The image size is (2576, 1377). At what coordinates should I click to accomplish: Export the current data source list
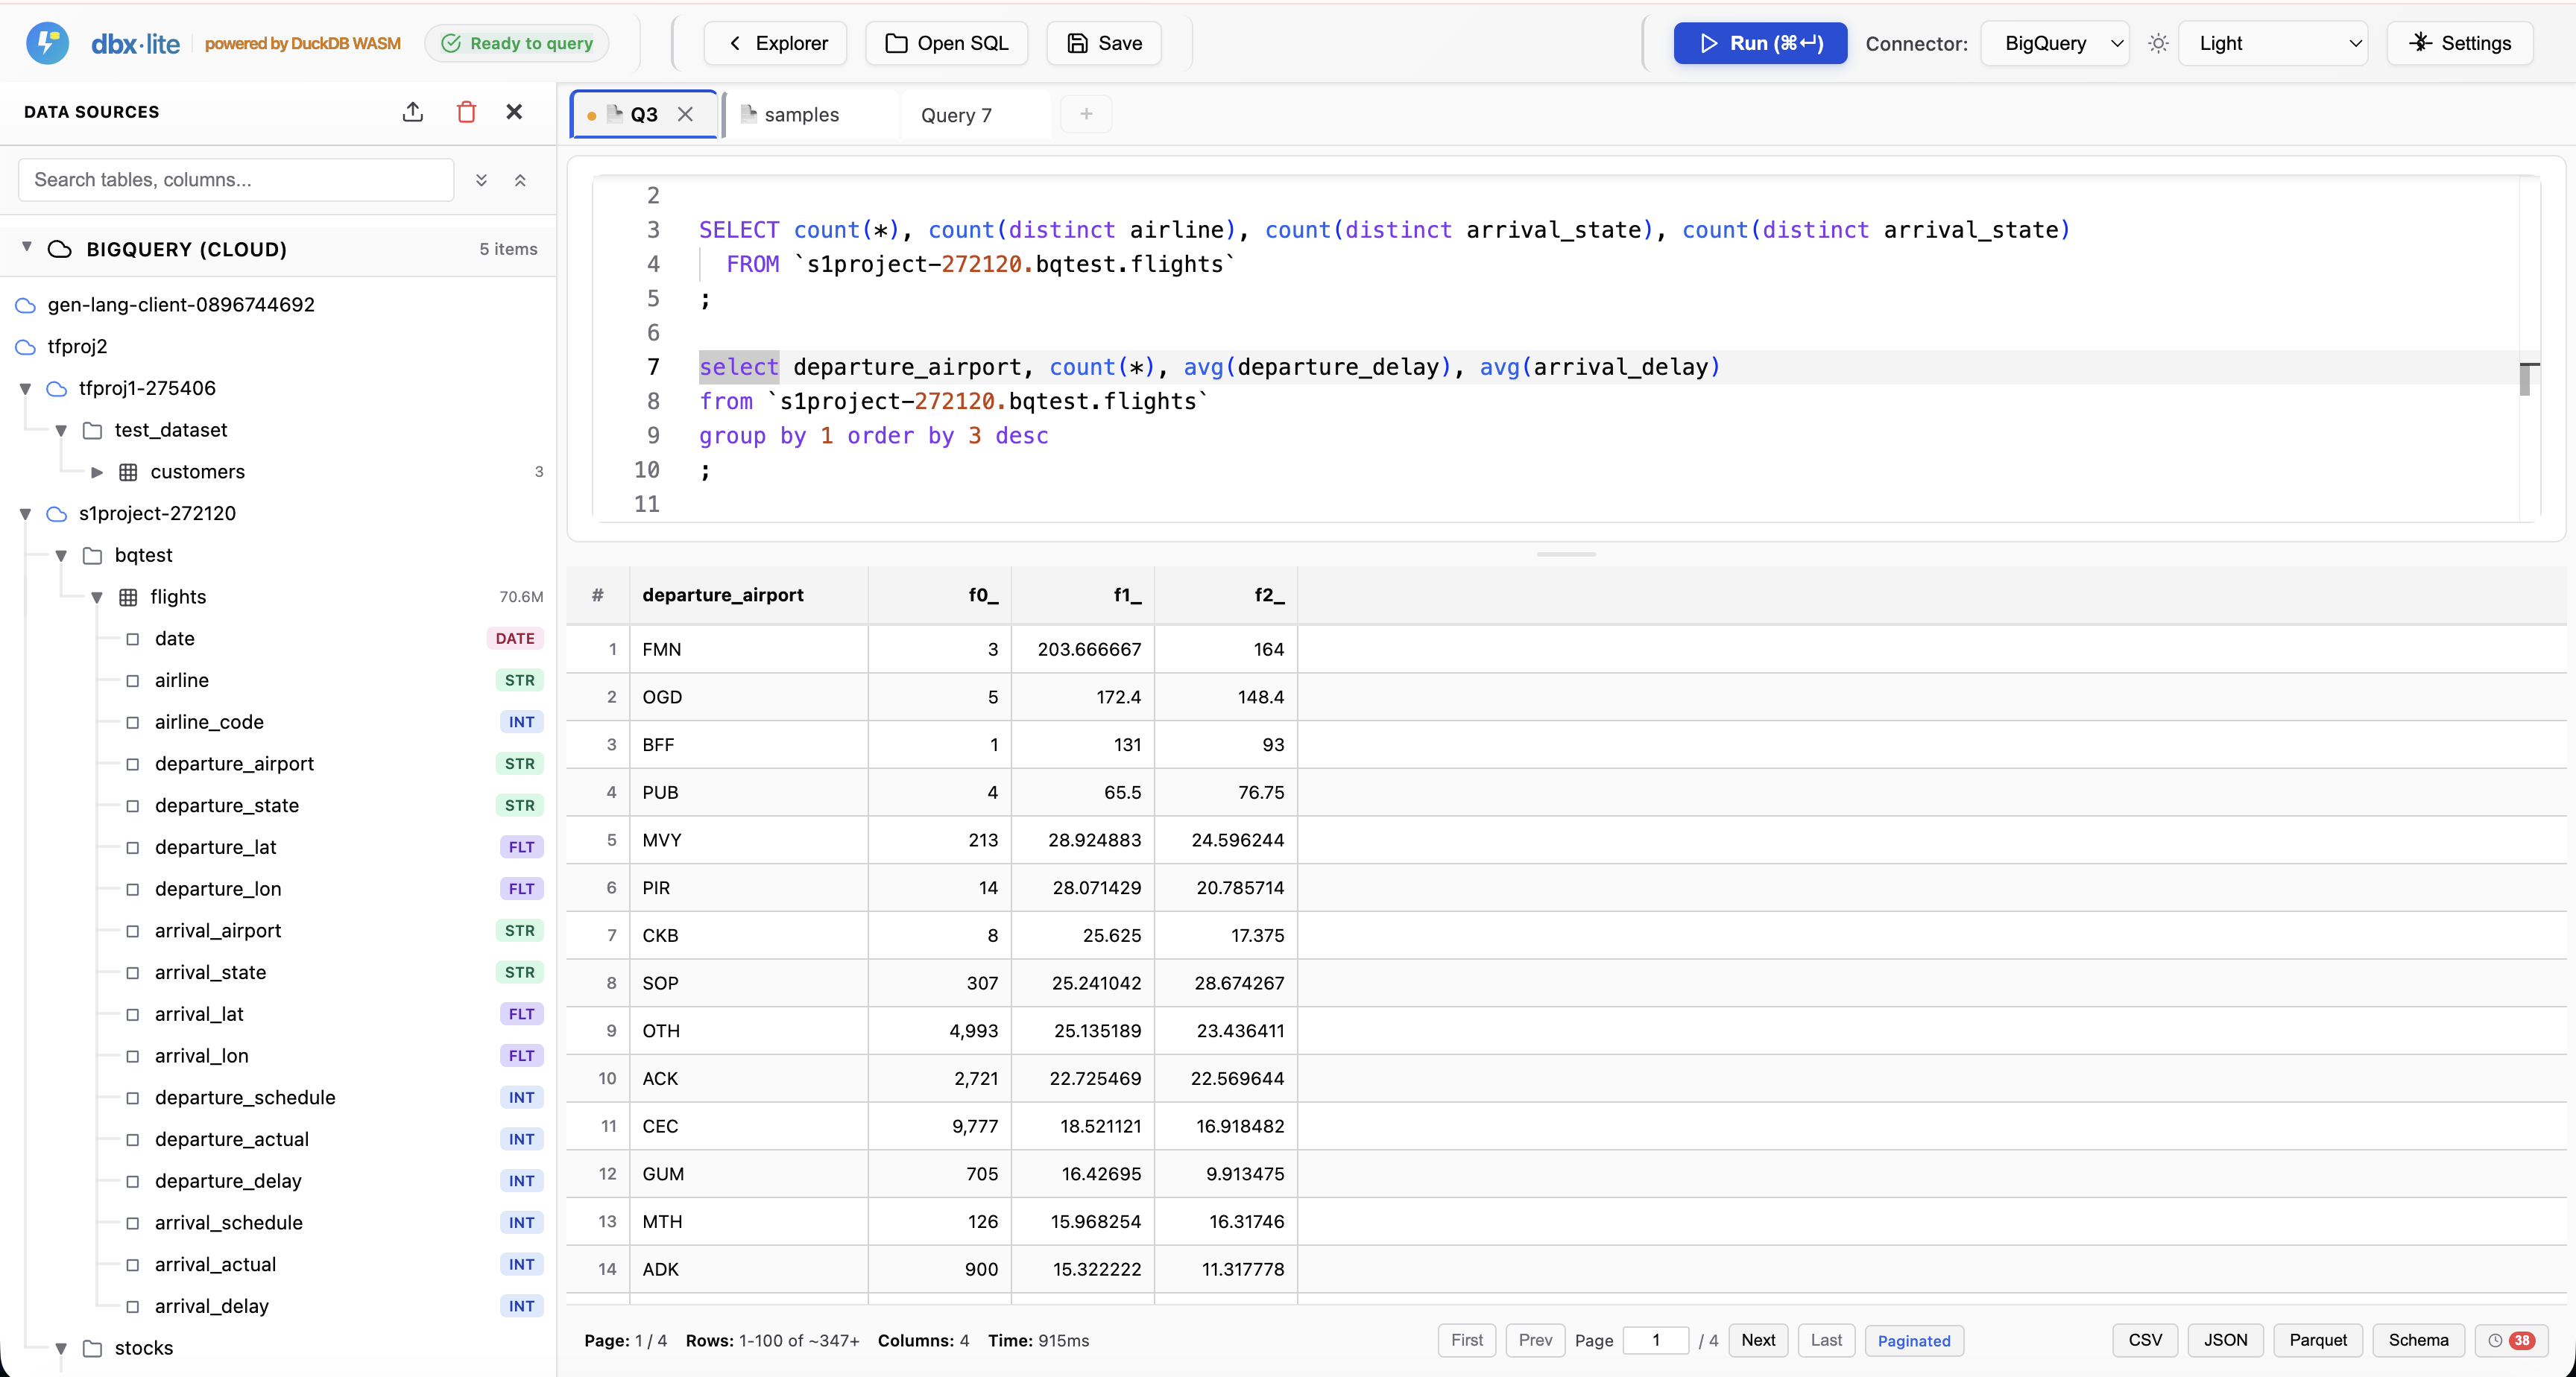[413, 112]
